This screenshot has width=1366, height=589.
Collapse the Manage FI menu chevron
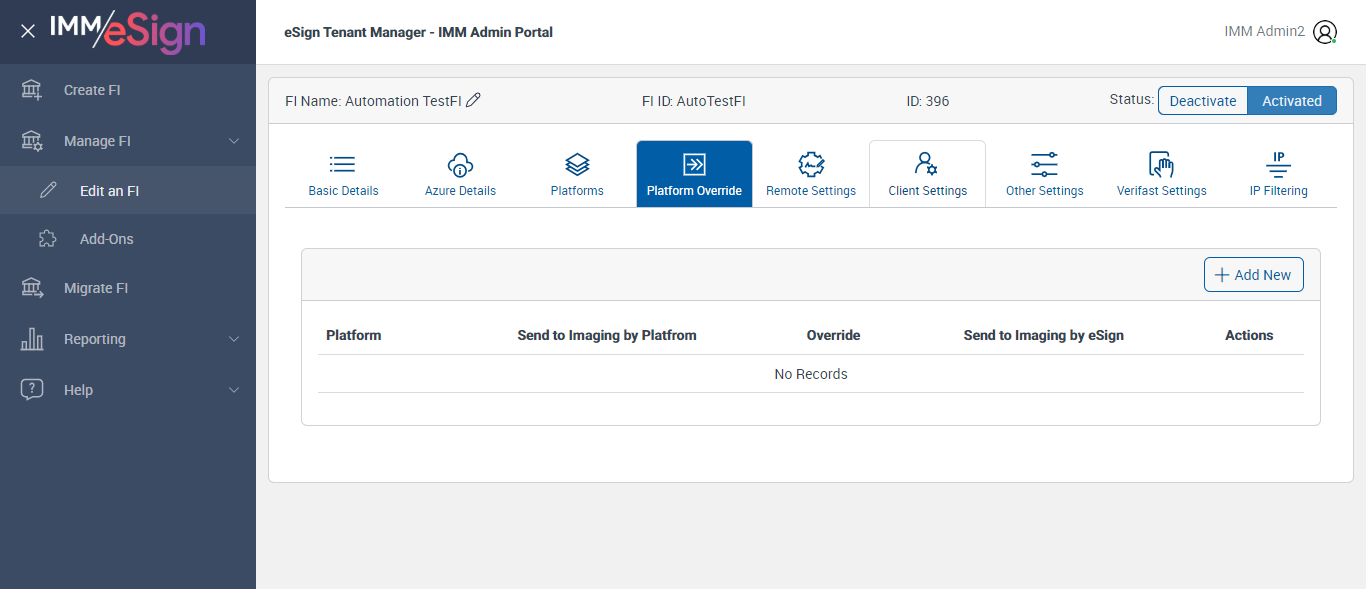[x=234, y=141]
